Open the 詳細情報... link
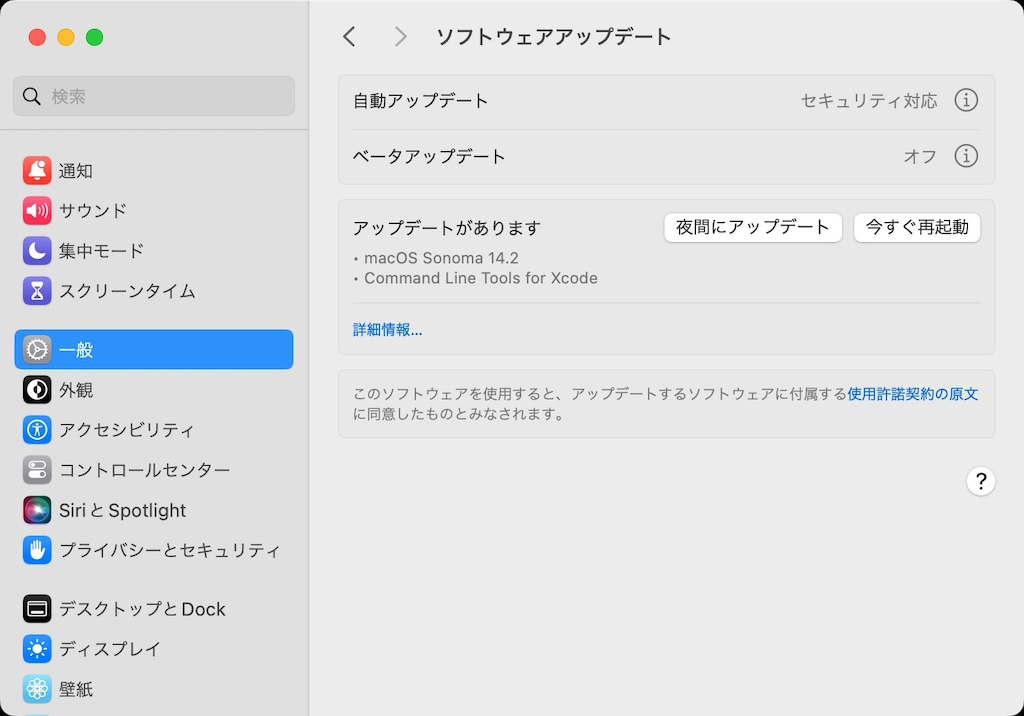Viewport: 1024px width, 716px height. 387,329
